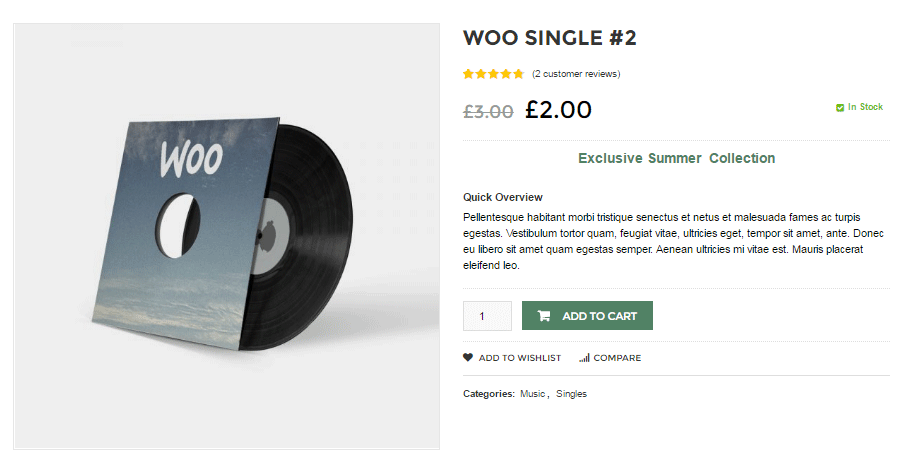Click the first yellow rating star

click(469, 74)
